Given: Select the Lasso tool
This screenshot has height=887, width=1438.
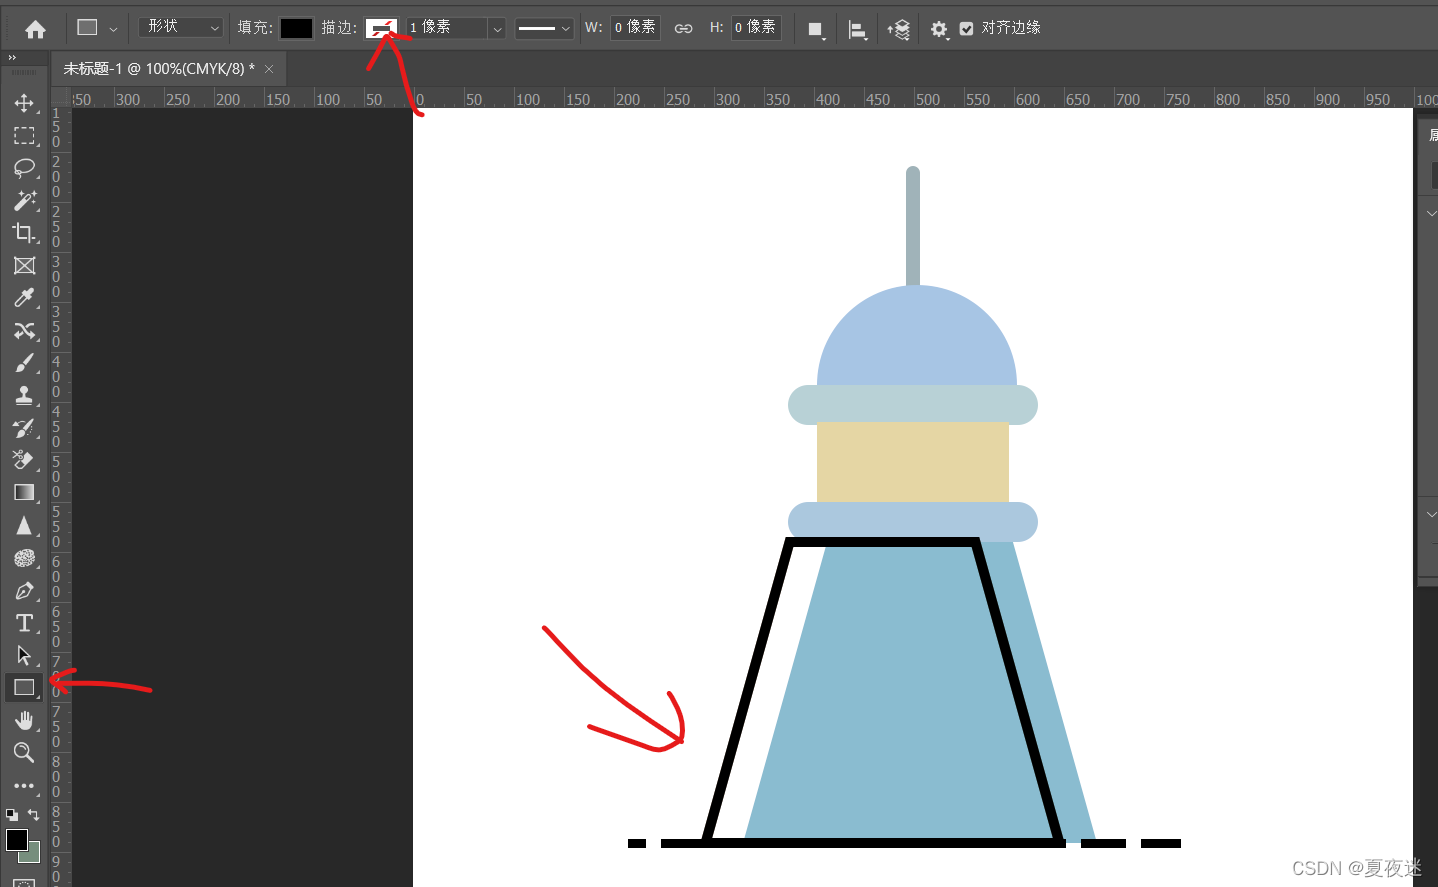Looking at the screenshot, I should (x=24, y=168).
